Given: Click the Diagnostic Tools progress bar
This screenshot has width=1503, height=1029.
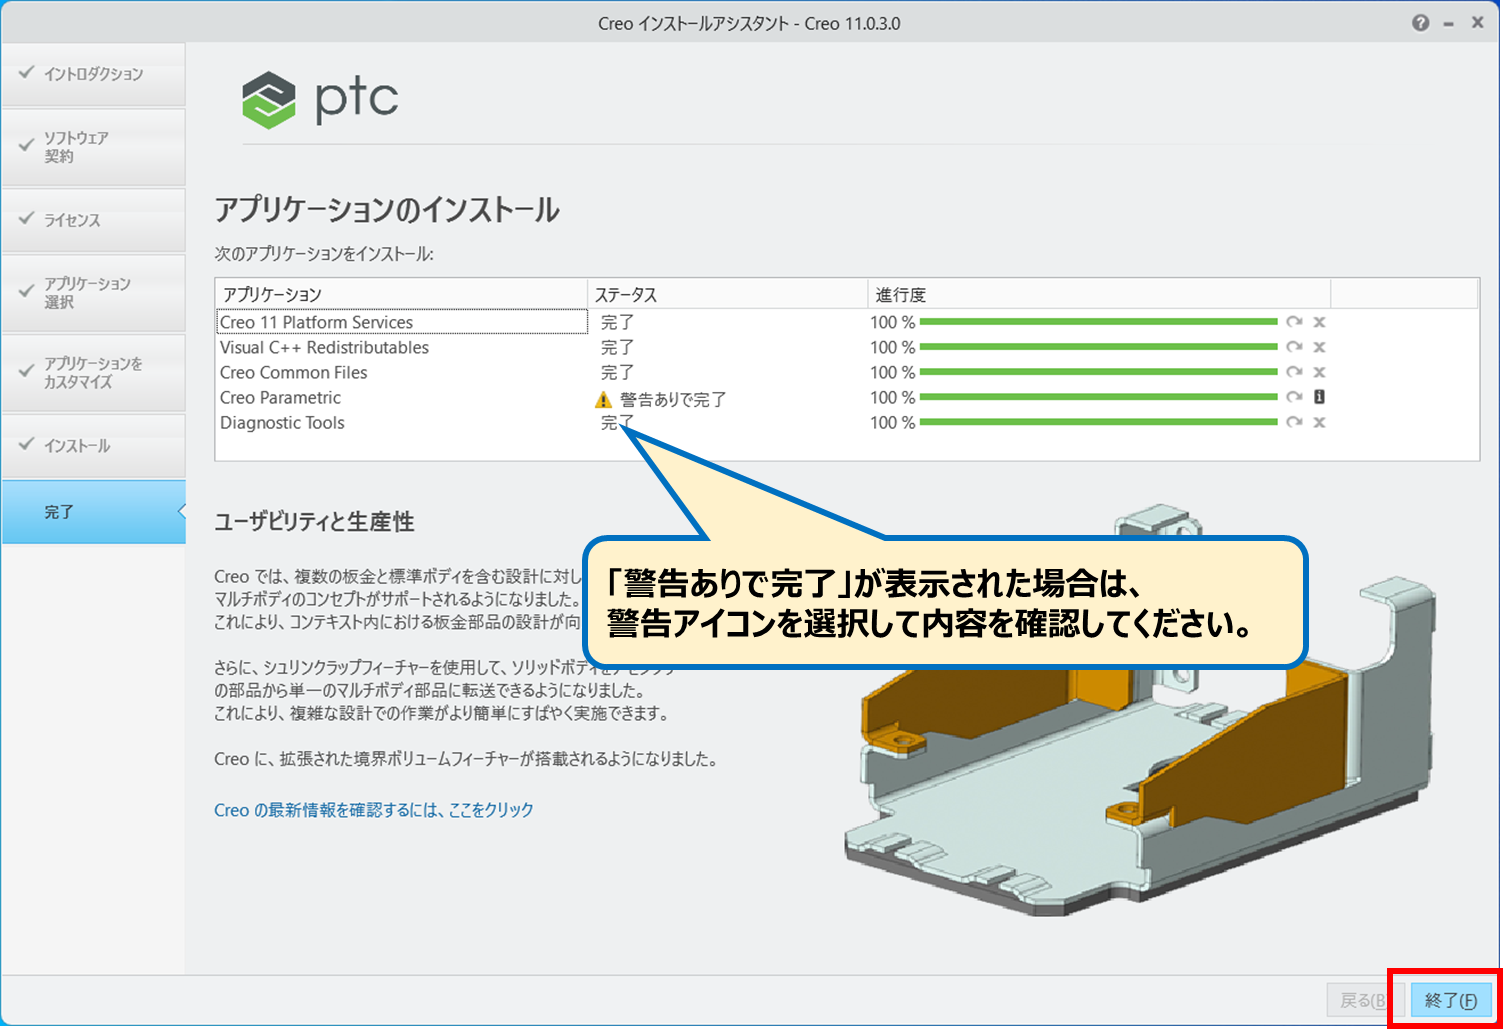Looking at the screenshot, I should coord(1097,422).
